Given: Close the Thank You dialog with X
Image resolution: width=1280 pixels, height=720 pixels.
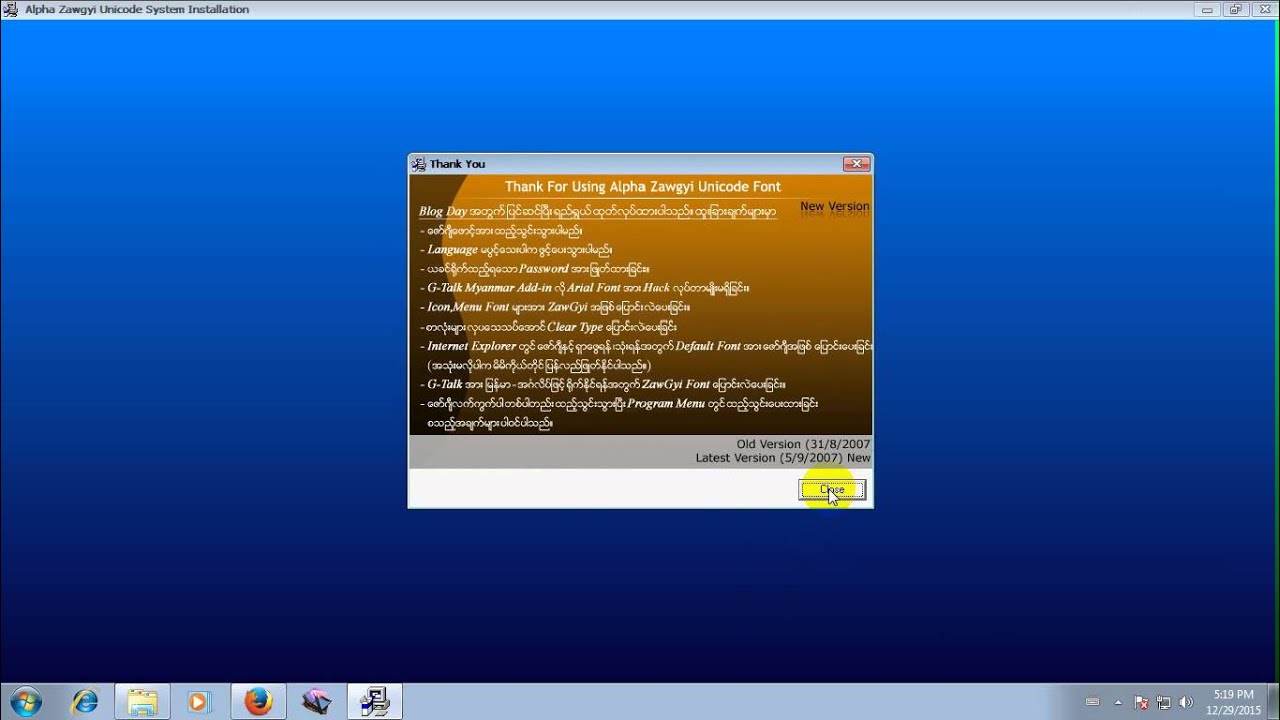Looking at the screenshot, I should 856,164.
